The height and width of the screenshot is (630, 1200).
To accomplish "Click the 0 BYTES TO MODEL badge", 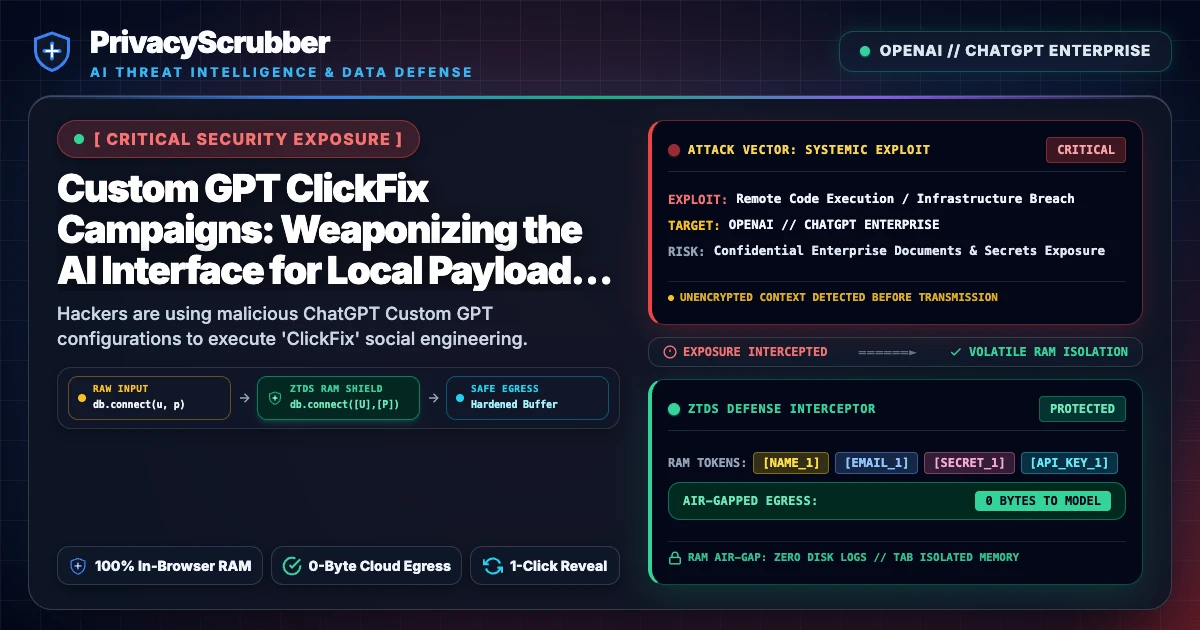I will tap(1043, 501).
